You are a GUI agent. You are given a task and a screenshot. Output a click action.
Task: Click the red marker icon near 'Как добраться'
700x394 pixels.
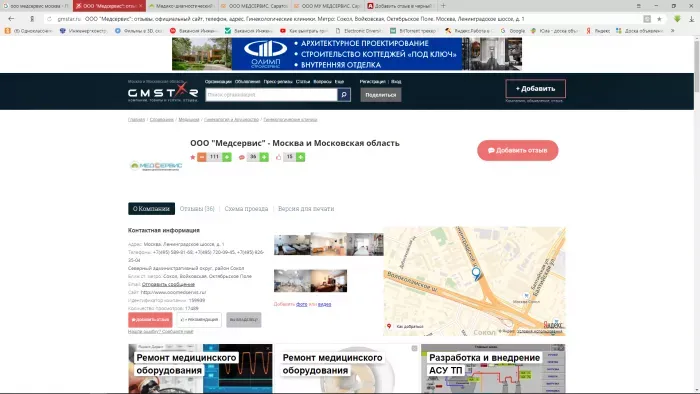coord(389,326)
